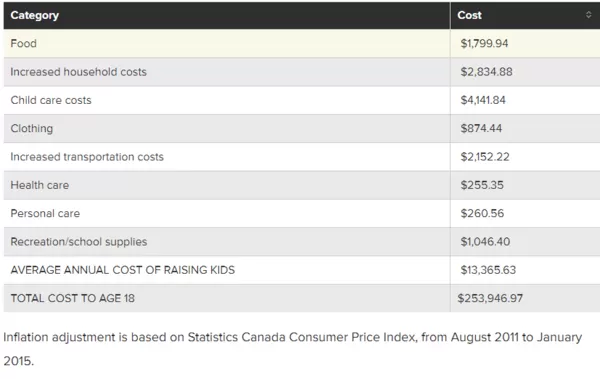Select the Cost column header
The image size is (600, 379).
pyautogui.click(x=525, y=15)
